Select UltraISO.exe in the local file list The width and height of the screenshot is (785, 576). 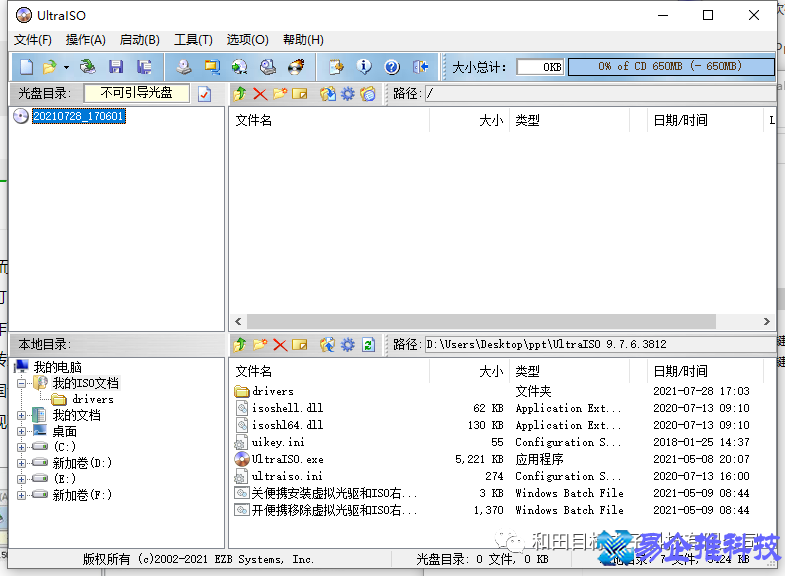click(x=287, y=459)
